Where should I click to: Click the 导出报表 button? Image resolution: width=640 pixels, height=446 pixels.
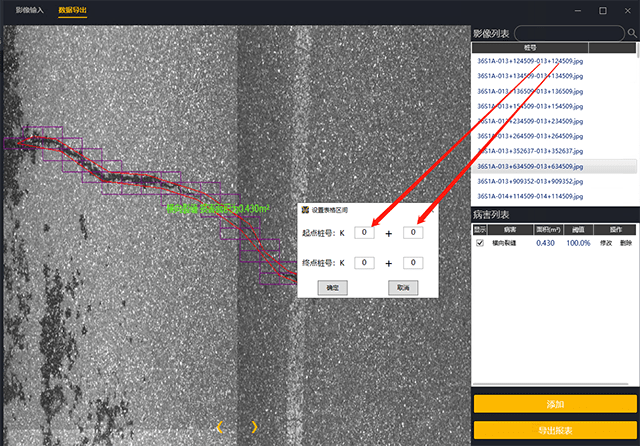(555, 431)
